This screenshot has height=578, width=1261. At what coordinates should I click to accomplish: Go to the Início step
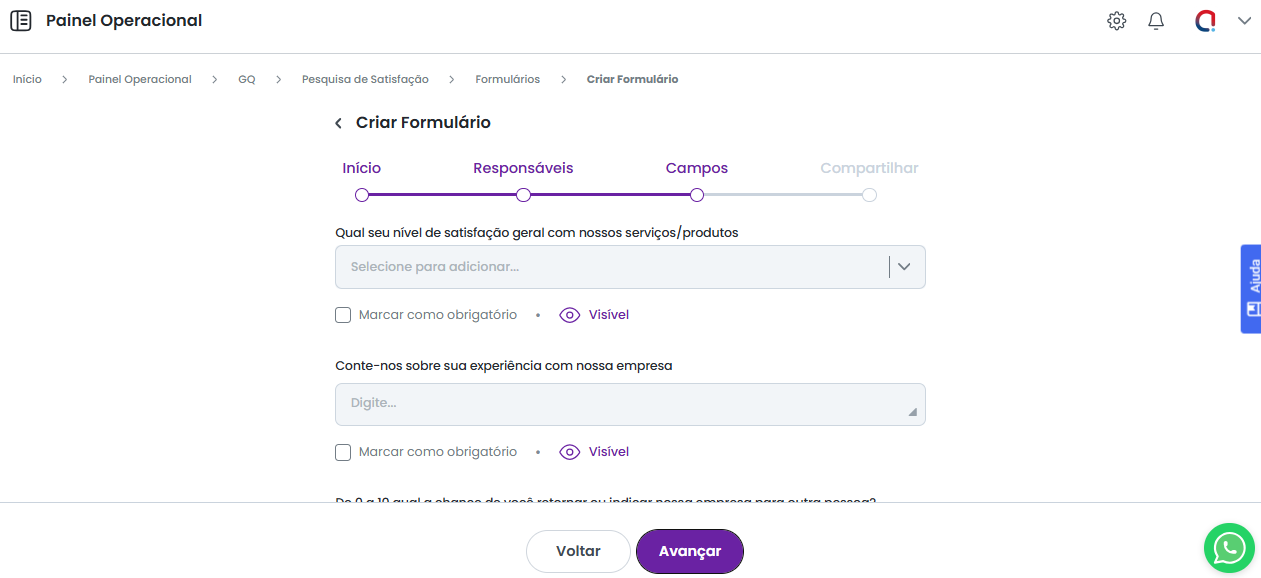(362, 195)
